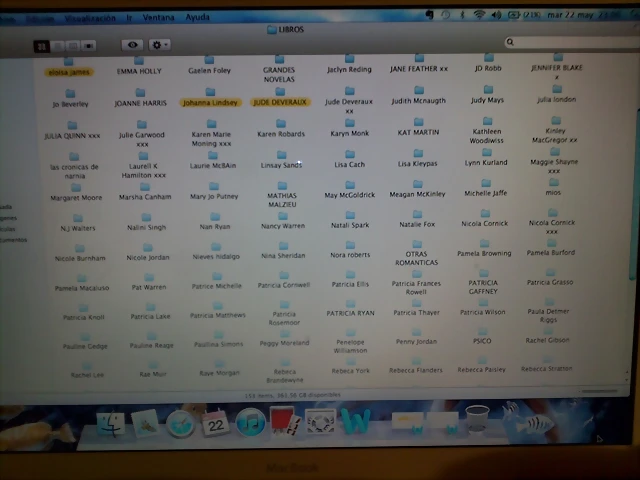640x480 pixels.
Task: Open Safari compass icon in Dock
Action: pyautogui.click(x=180, y=424)
